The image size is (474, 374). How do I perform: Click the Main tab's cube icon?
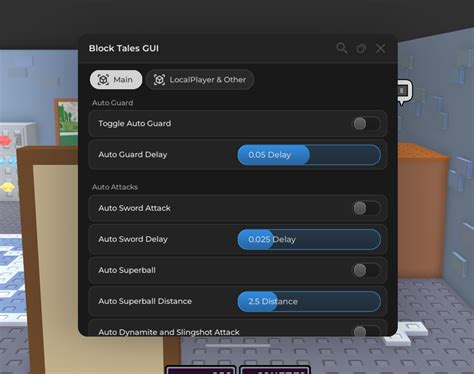pos(103,80)
